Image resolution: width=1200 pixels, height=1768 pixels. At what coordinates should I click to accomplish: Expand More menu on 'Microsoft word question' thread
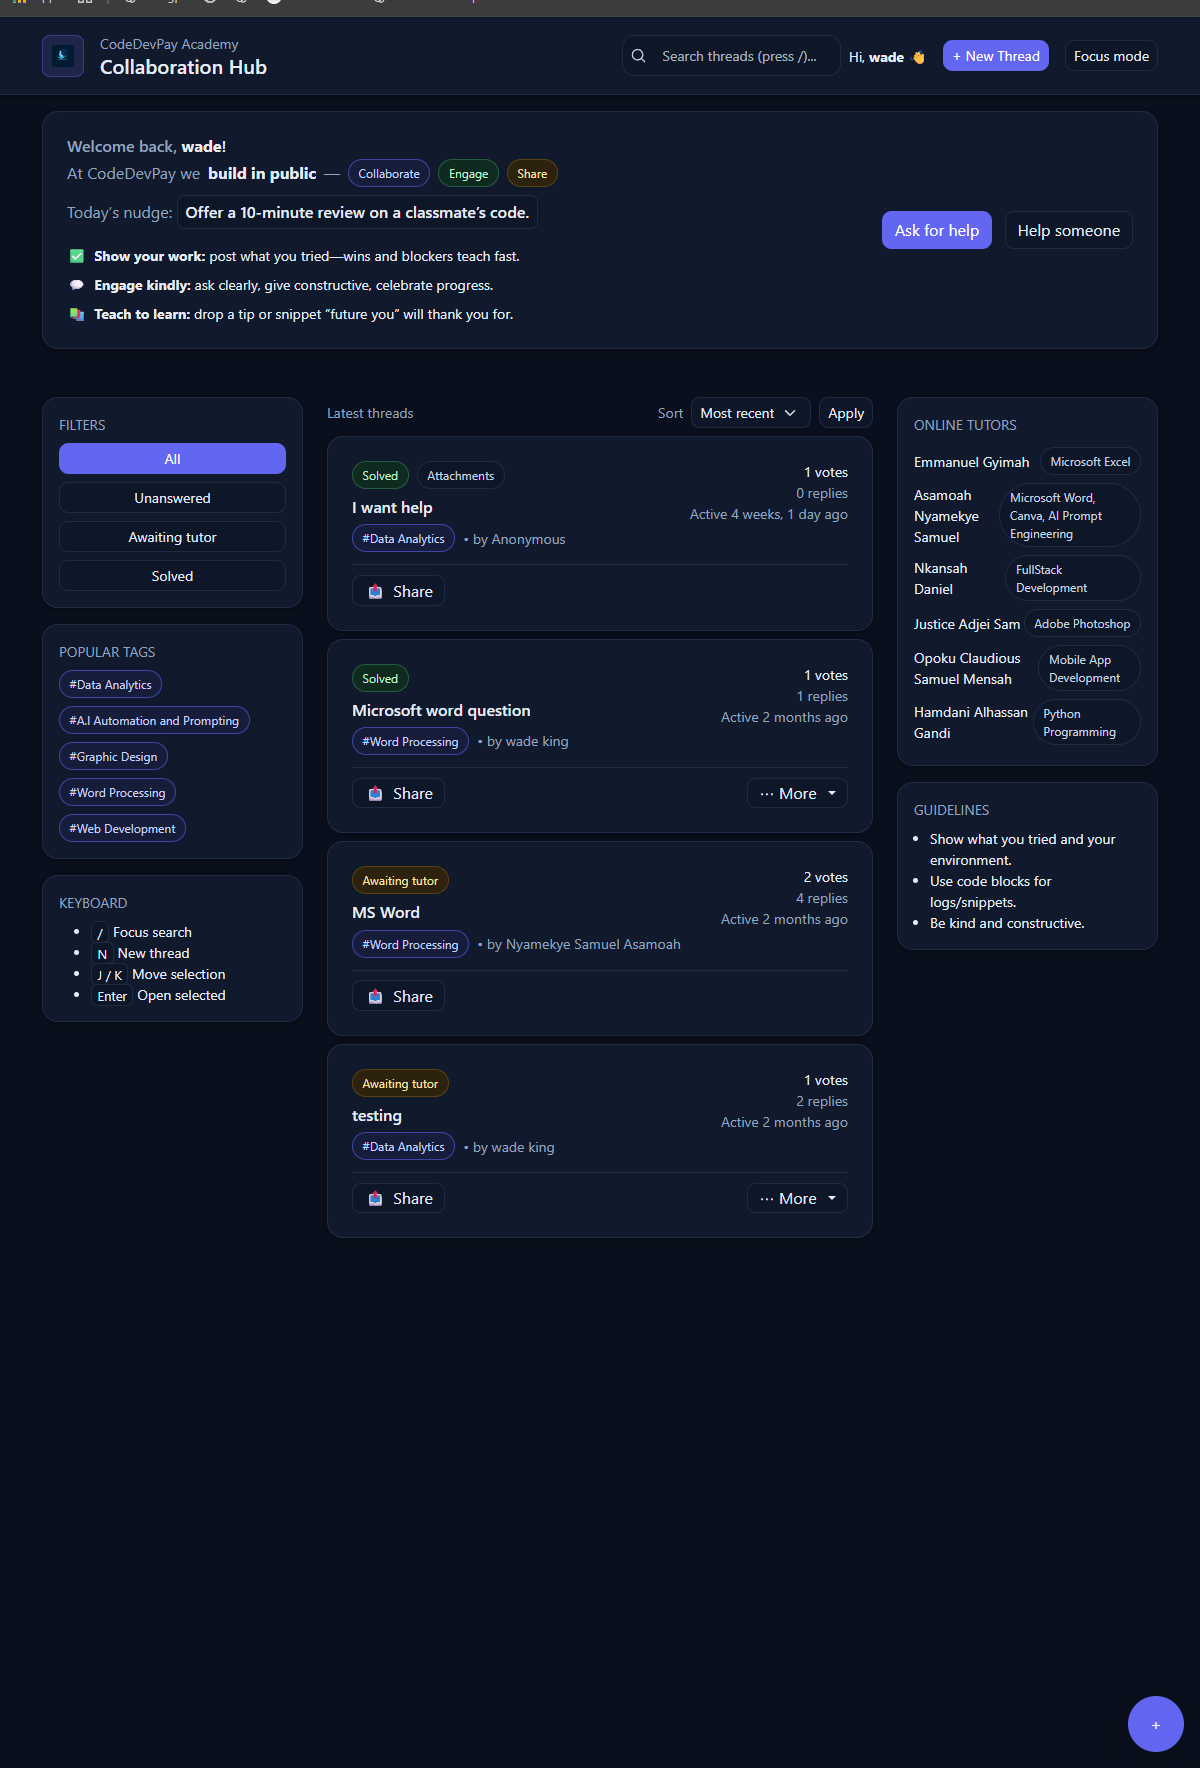click(797, 793)
